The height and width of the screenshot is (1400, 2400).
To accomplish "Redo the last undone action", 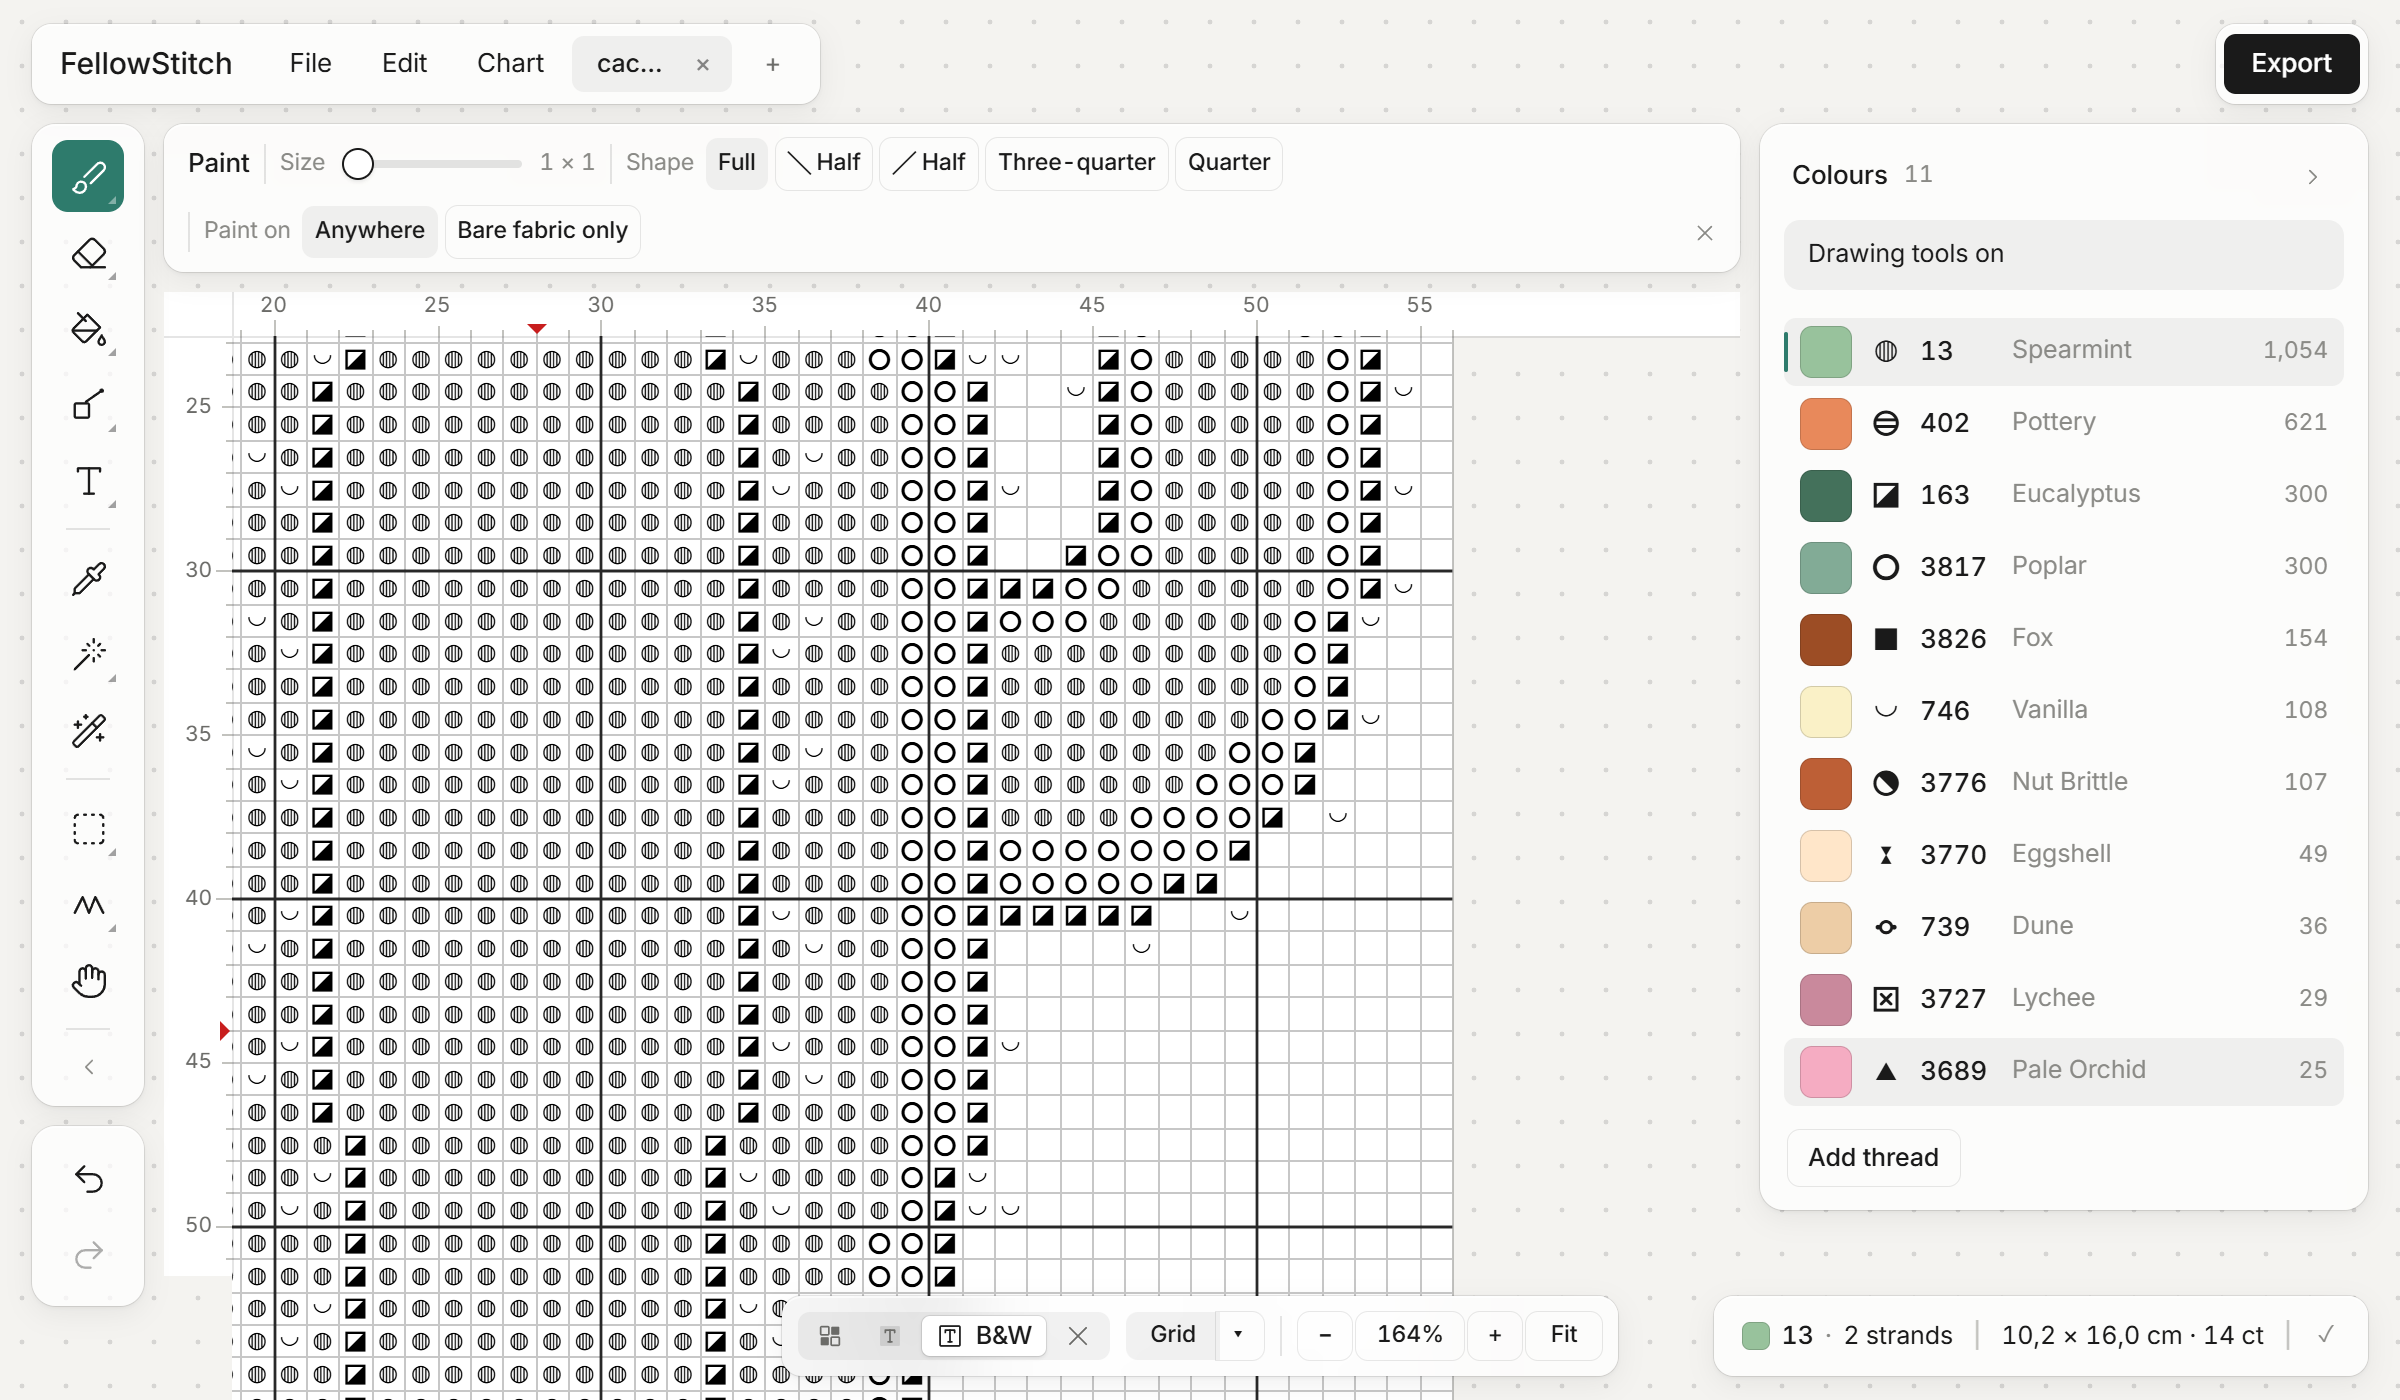I will pyautogui.click(x=88, y=1255).
